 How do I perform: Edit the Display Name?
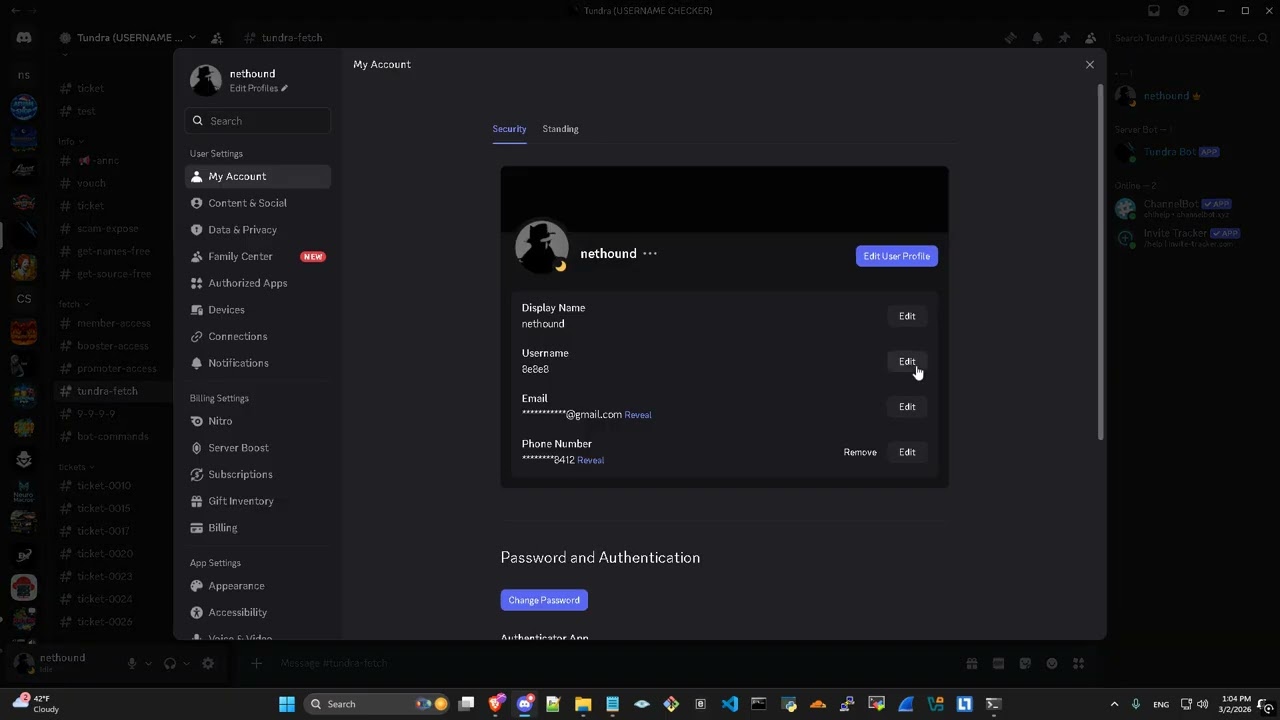pos(907,316)
